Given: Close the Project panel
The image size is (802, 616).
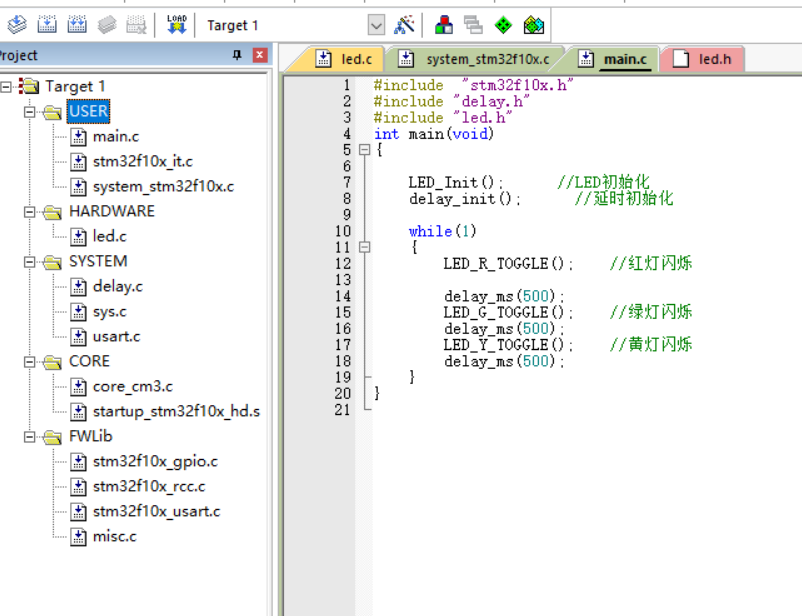Looking at the screenshot, I should coord(260,55).
